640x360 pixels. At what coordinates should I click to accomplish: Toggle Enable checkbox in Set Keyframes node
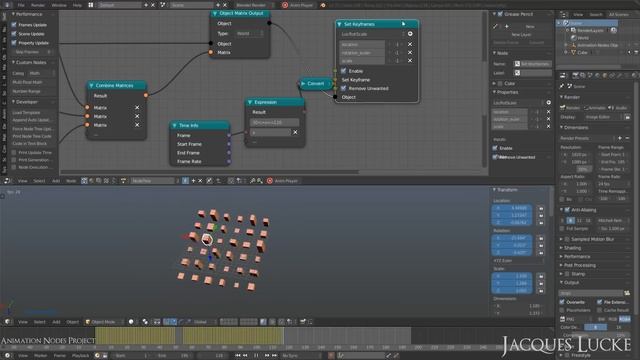pyautogui.click(x=344, y=71)
